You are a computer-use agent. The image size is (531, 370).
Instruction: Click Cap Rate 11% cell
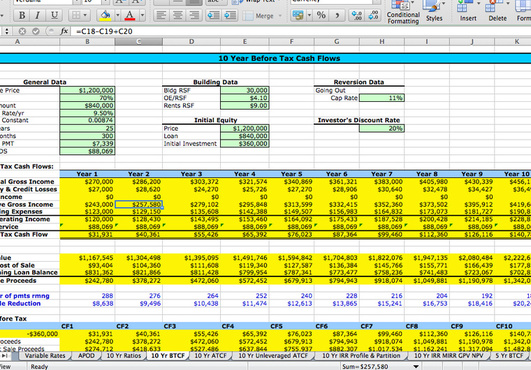(382, 98)
